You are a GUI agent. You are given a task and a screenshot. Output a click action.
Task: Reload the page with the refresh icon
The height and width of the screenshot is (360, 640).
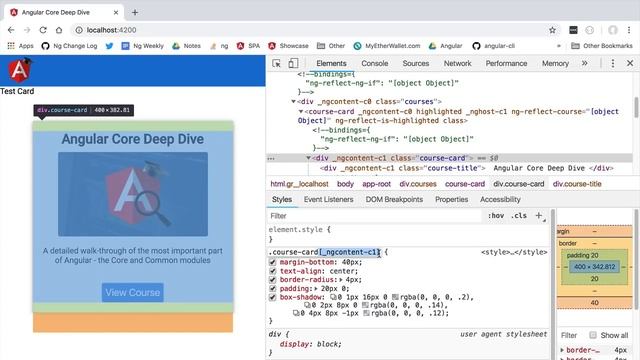click(x=43, y=30)
